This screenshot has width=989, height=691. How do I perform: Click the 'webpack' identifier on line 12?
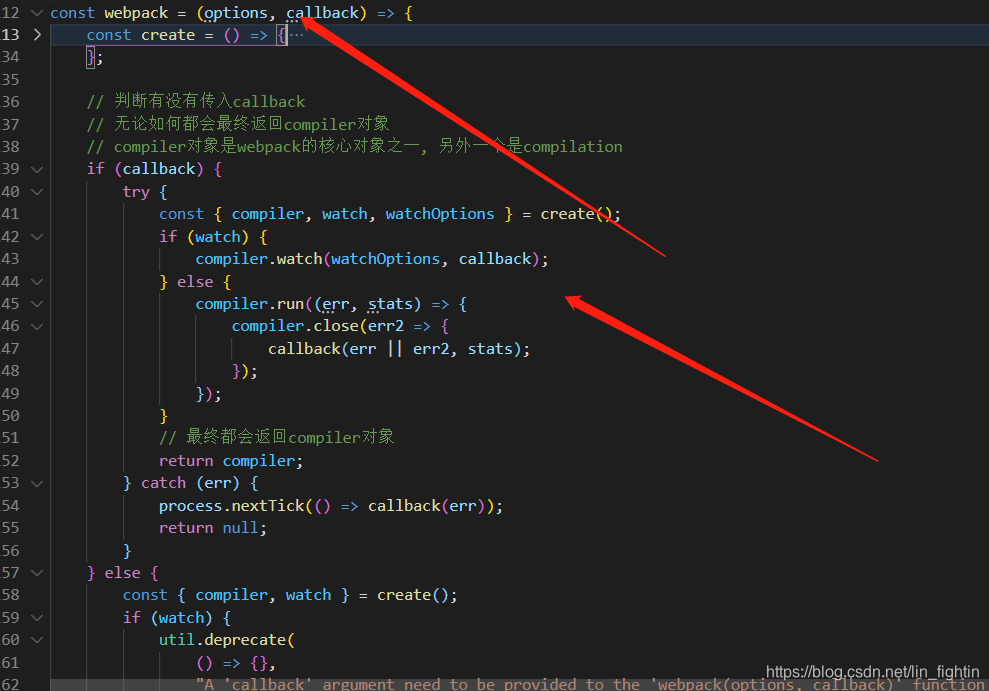coord(136,13)
